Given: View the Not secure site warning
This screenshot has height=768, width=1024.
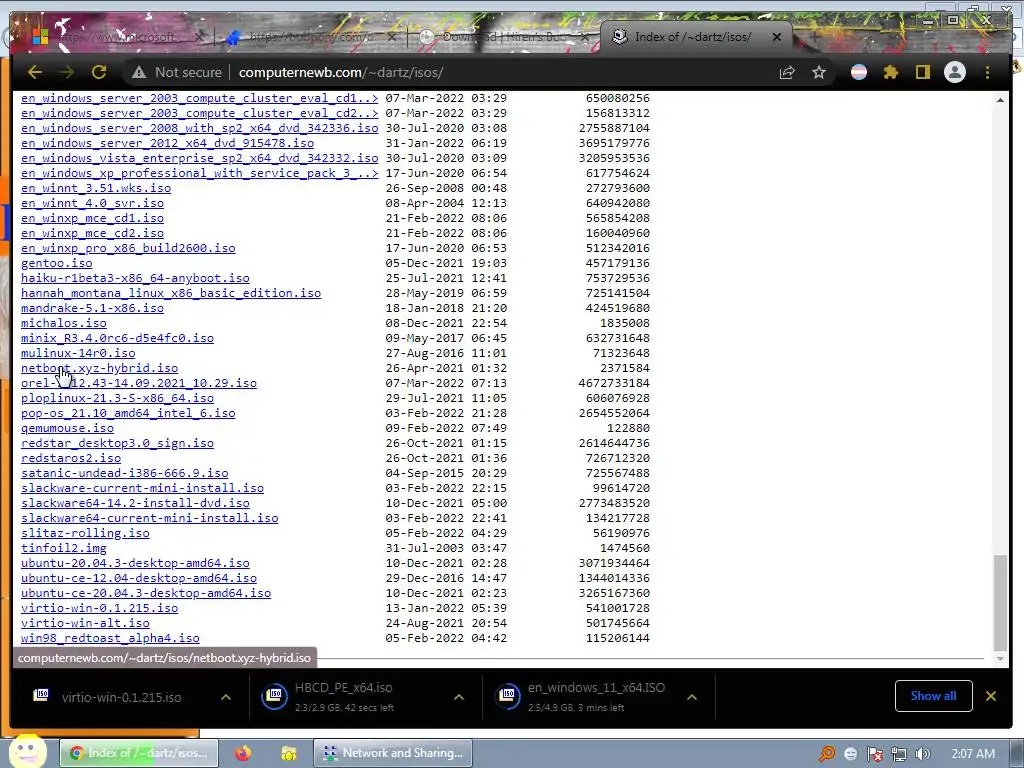Looking at the screenshot, I should 177,72.
